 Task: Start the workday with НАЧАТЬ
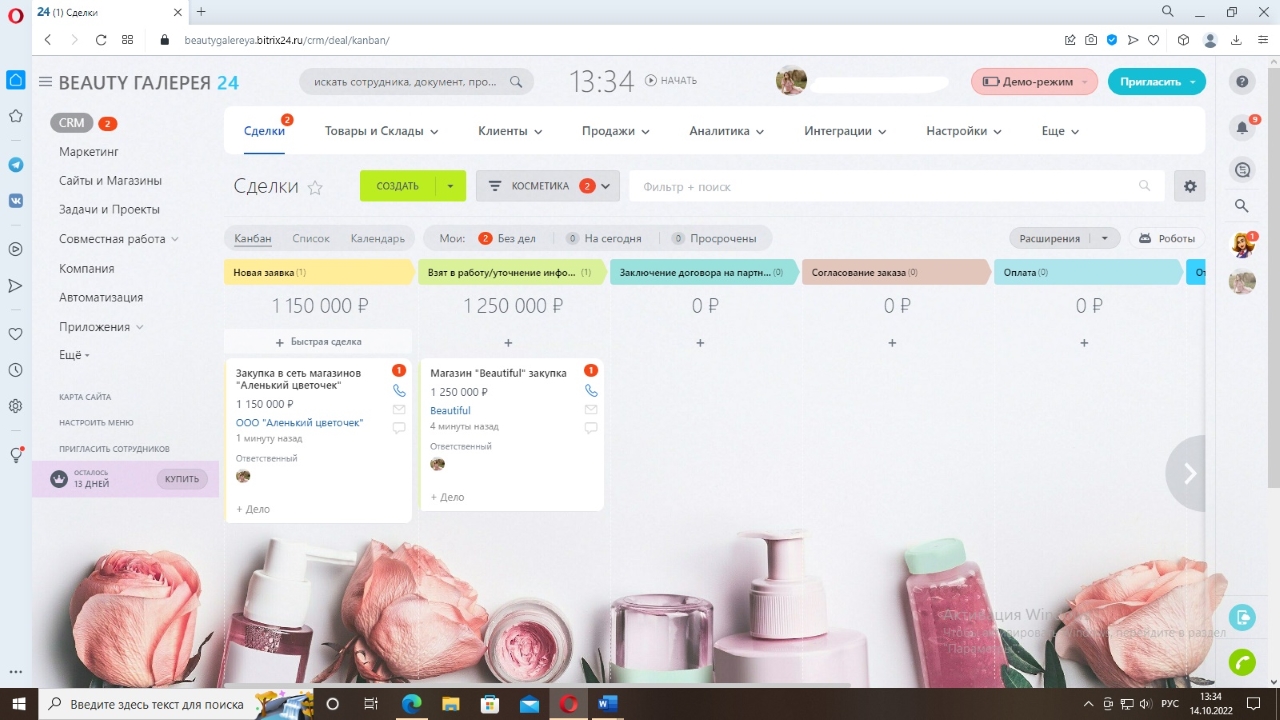pyautogui.click(x=671, y=81)
